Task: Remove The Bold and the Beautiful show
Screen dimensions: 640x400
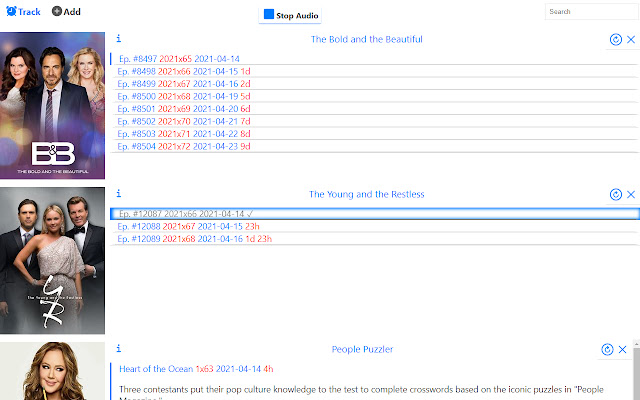Action: pyautogui.click(x=631, y=40)
